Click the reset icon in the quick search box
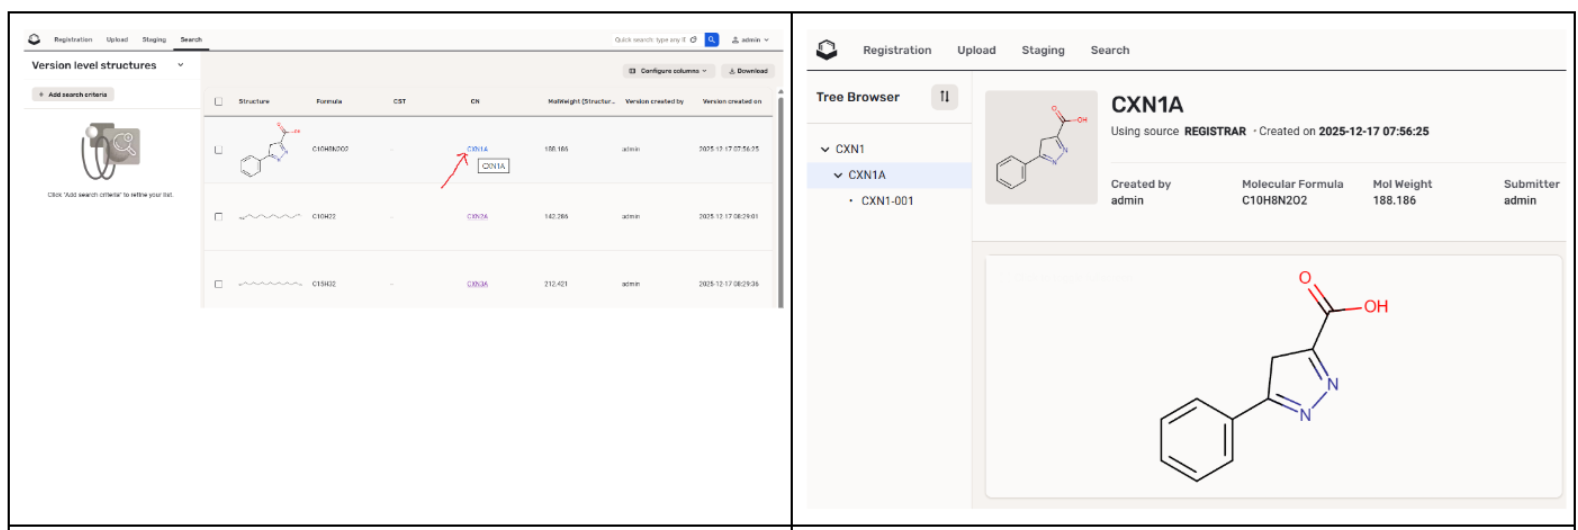This screenshot has height=530, width=1578. click(694, 40)
